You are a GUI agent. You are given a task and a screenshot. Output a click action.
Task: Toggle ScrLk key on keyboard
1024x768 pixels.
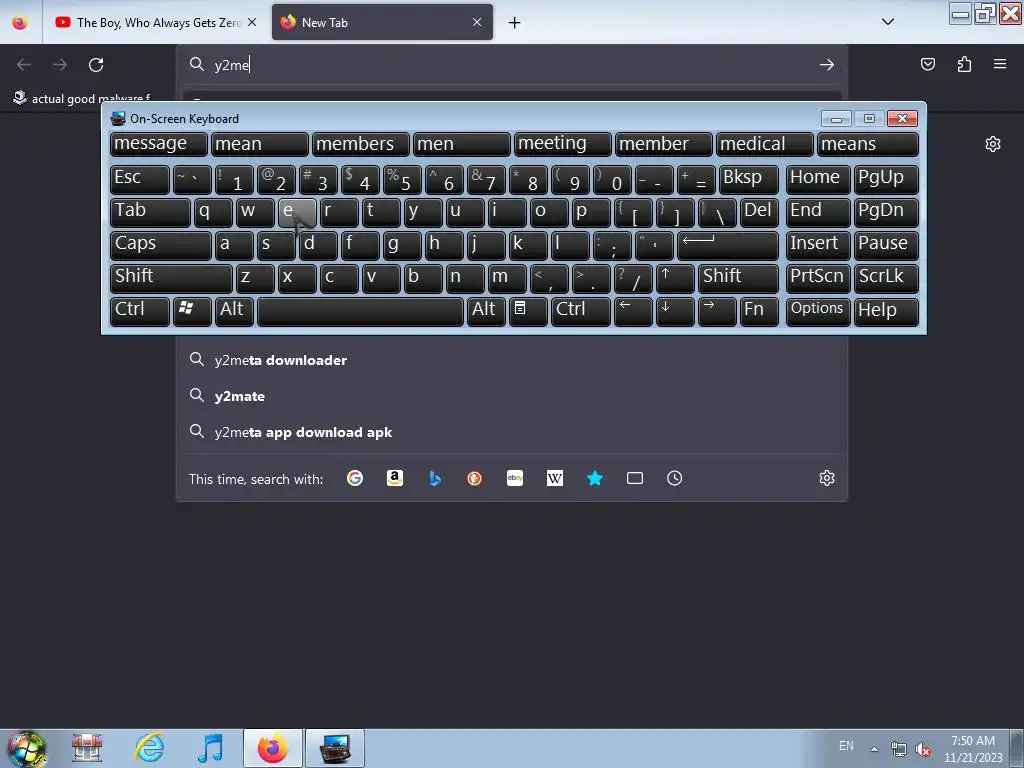click(886, 278)
